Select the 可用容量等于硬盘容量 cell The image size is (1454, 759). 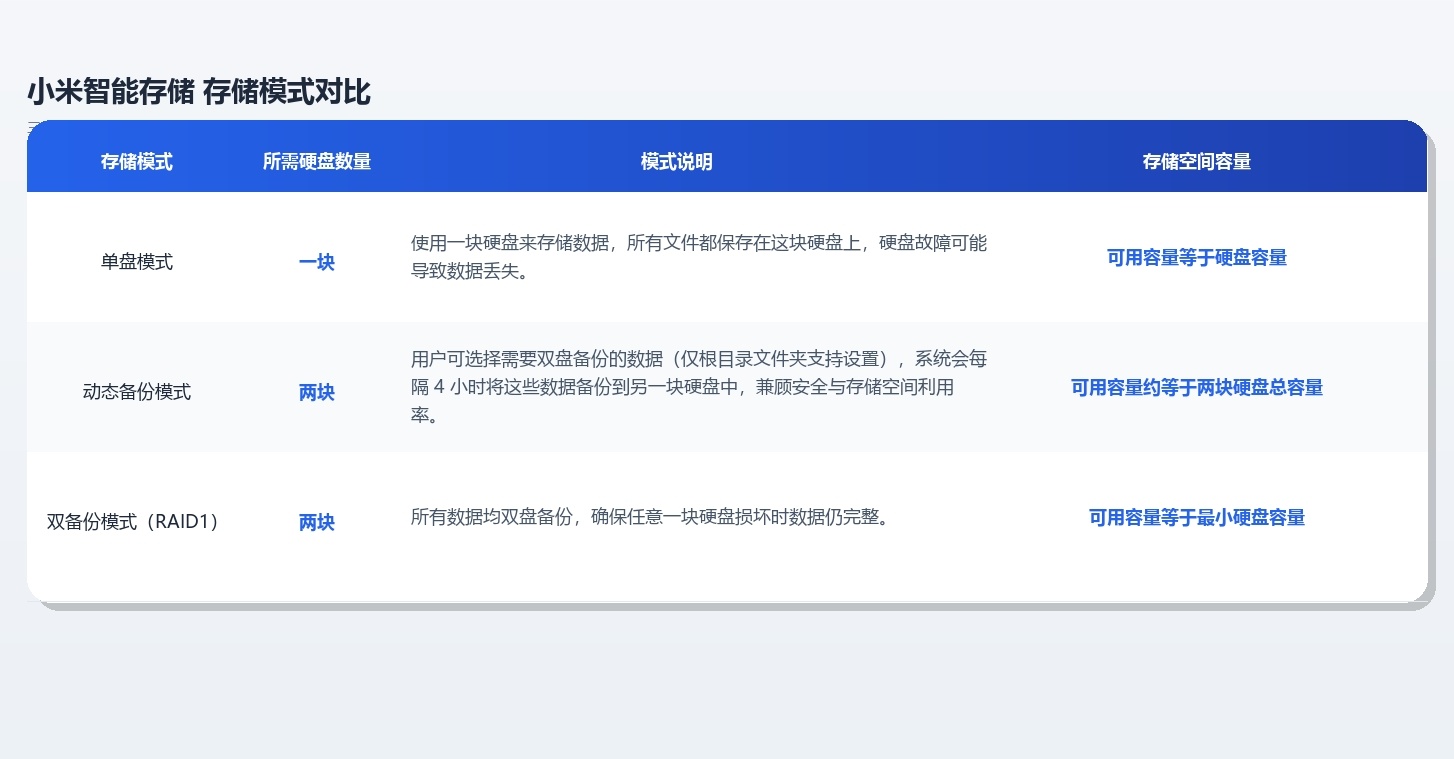(x=1197, y=257)
